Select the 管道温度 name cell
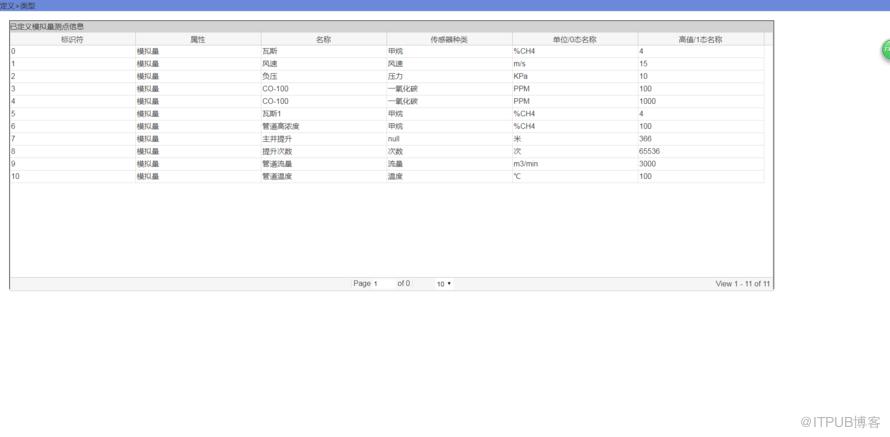 324,176
